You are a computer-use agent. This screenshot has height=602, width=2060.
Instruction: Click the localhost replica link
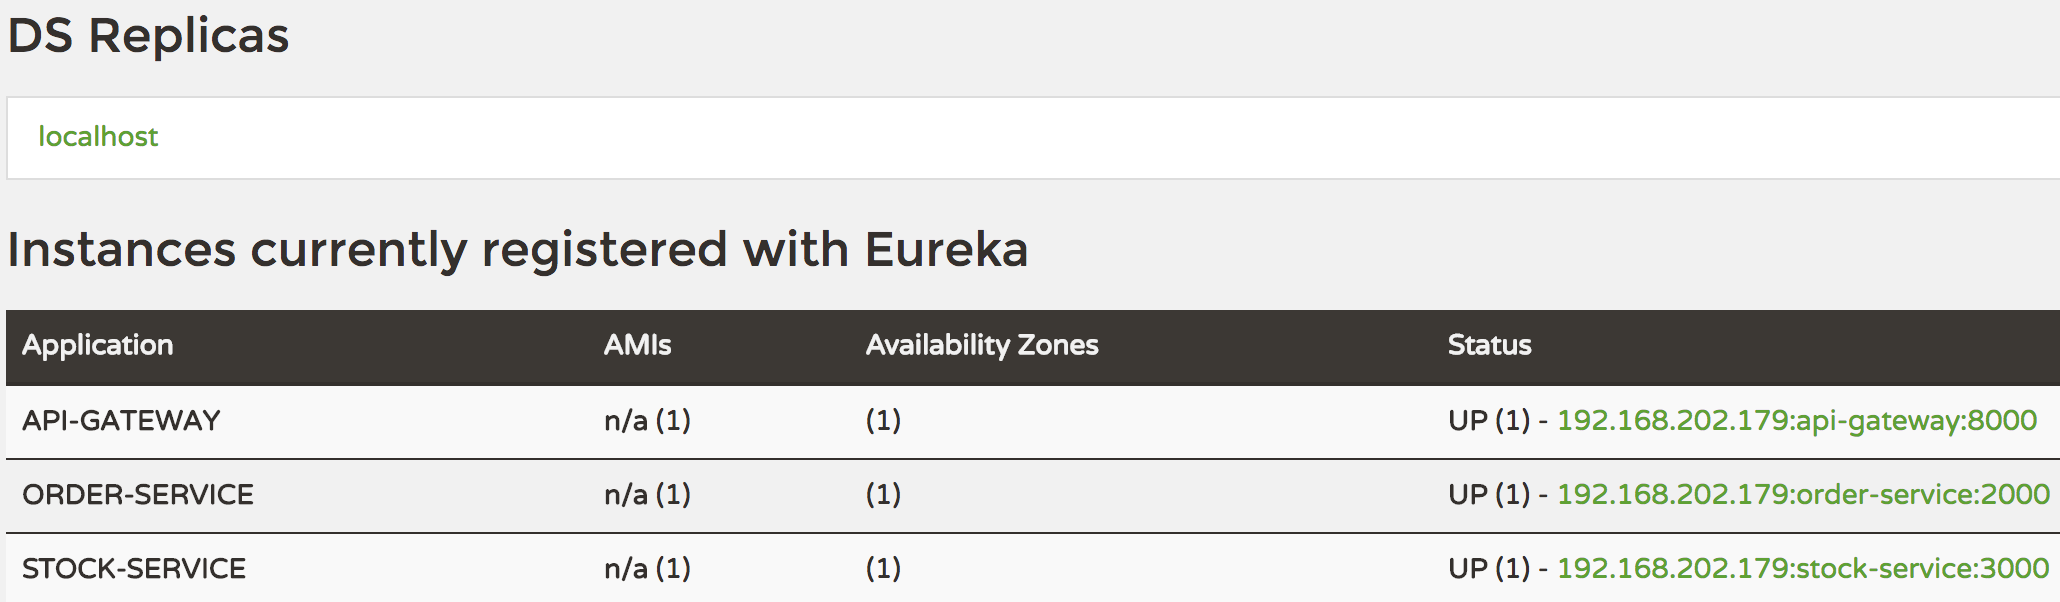98,137
